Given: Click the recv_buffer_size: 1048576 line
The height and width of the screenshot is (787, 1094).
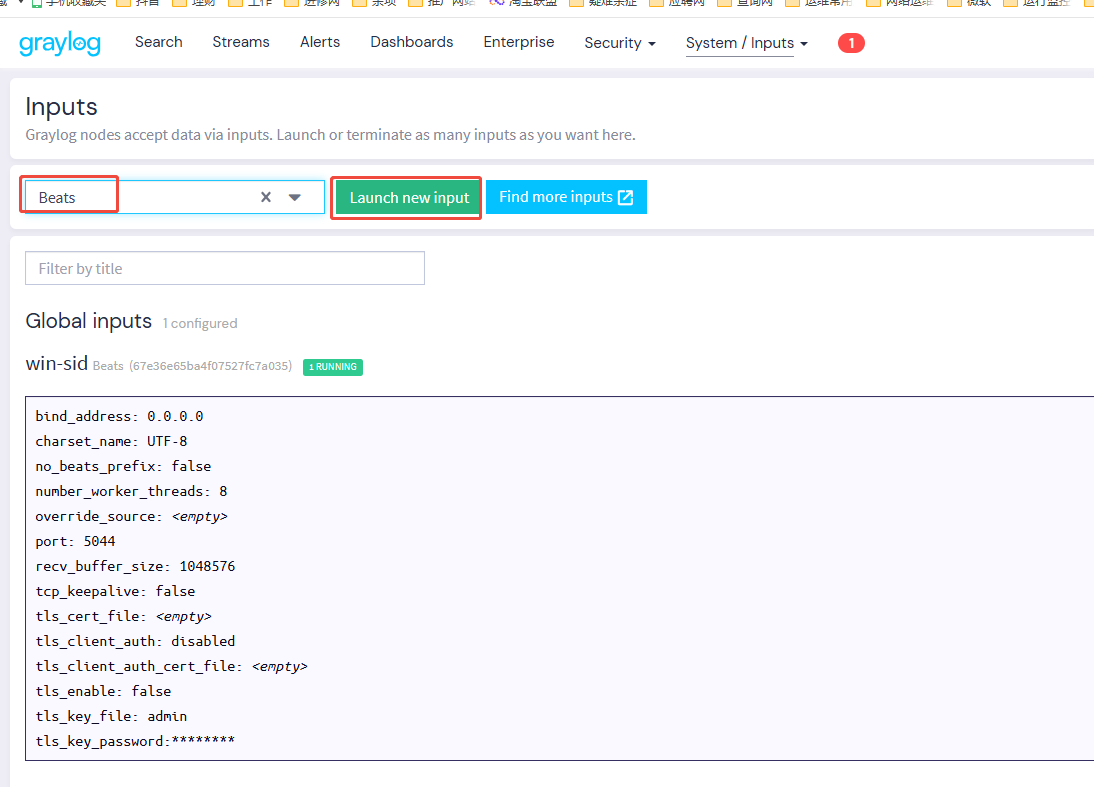Looking at the screenshot, I should pyautogui.click(x=135, y=567).
